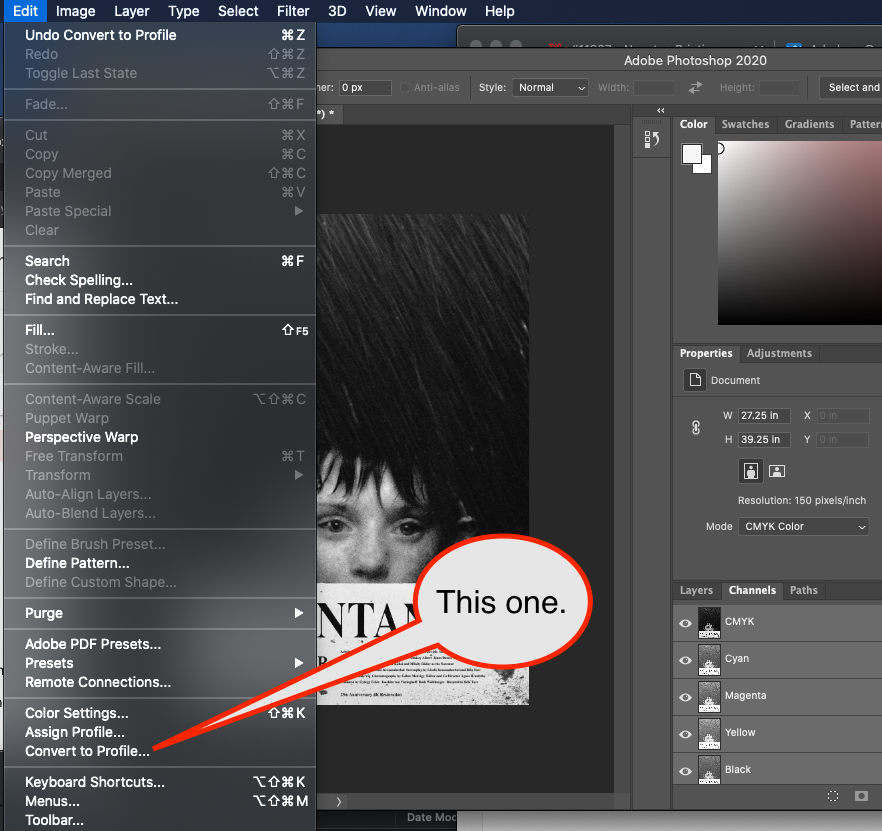Click the swap width and height arrows

coord(696,88)
